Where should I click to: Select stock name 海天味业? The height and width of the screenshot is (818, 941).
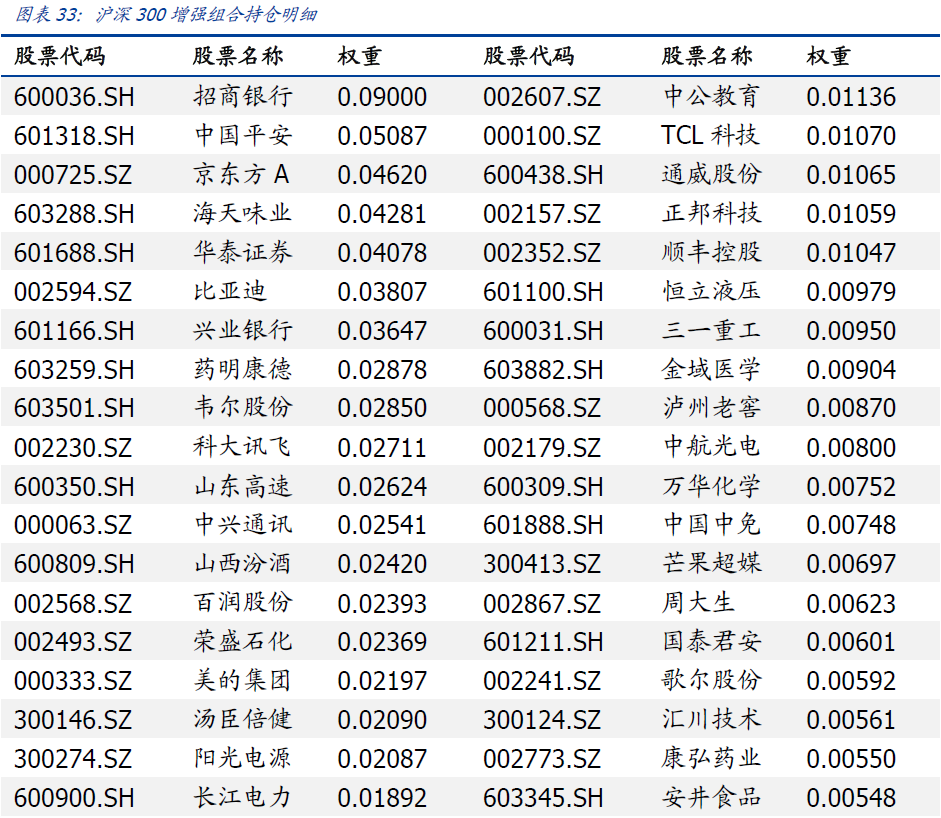point(243,213)
